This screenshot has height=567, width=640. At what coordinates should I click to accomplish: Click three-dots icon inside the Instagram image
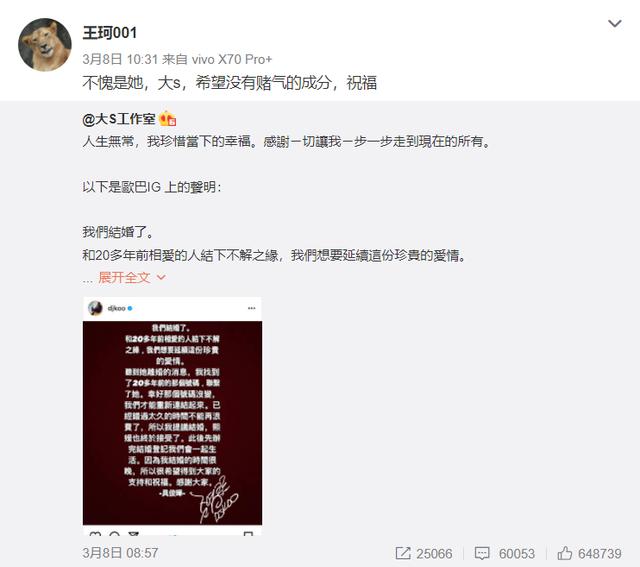[251, 308]
